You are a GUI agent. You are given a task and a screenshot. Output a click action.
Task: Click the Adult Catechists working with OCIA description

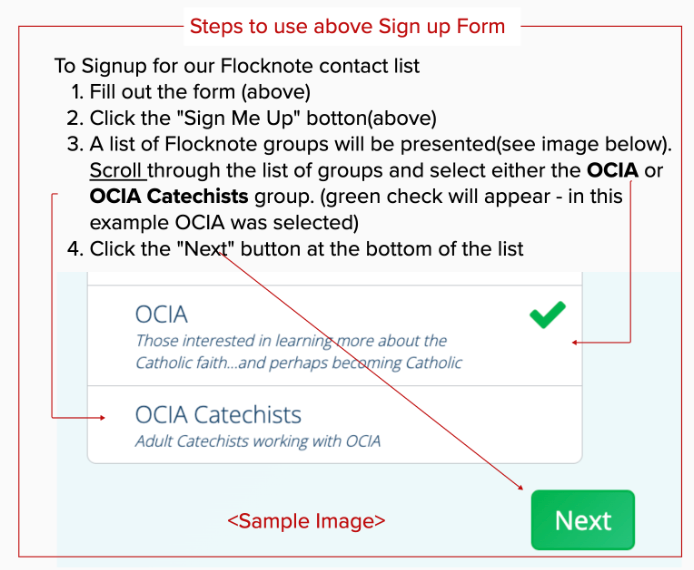coord(258,441)
